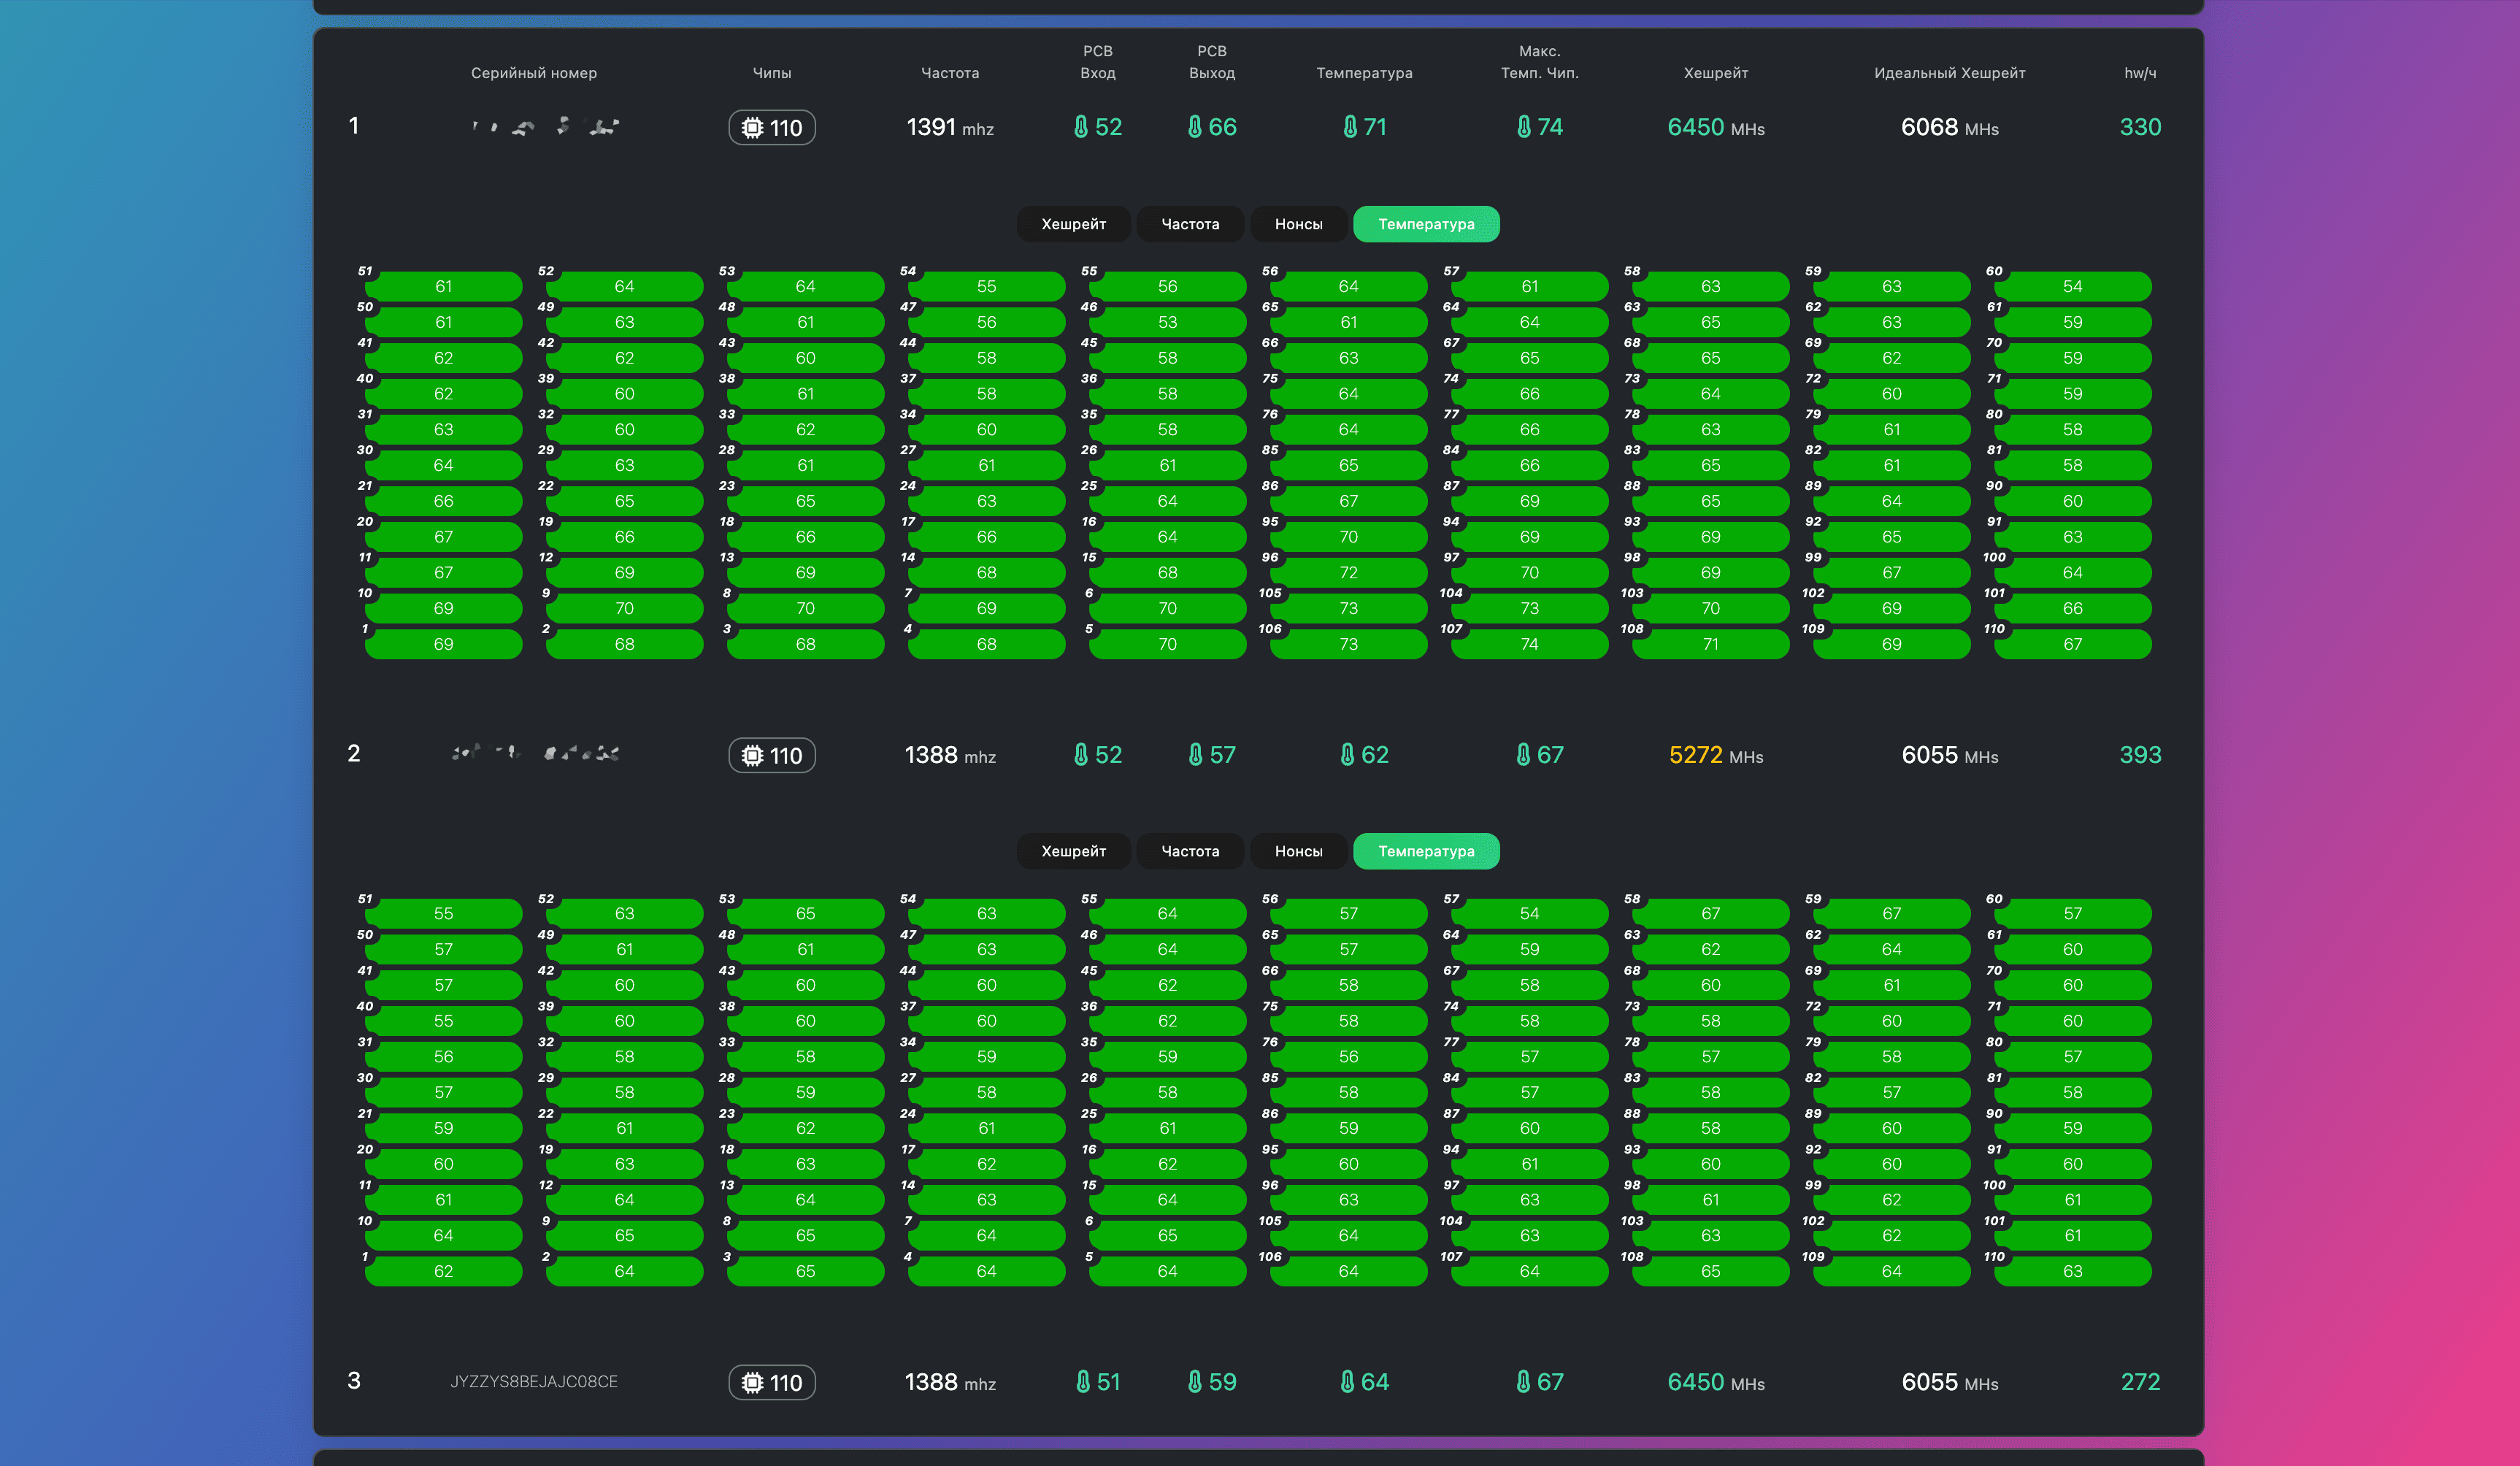Click board 1 PCB output thermometer showing 66
Viewport: 2520px width, 1466px height.
click(1194, 127)
